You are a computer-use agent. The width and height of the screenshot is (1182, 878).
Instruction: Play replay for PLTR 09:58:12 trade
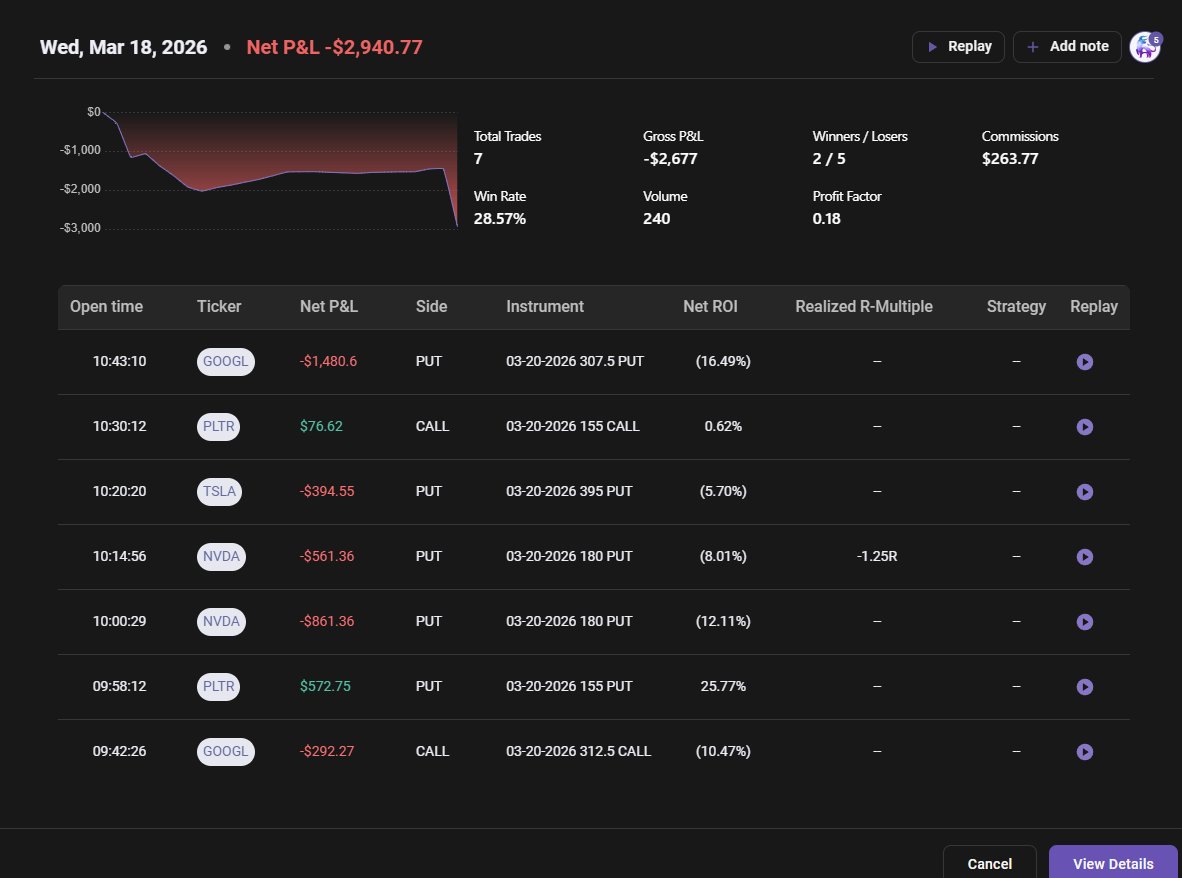[1085, 687]
